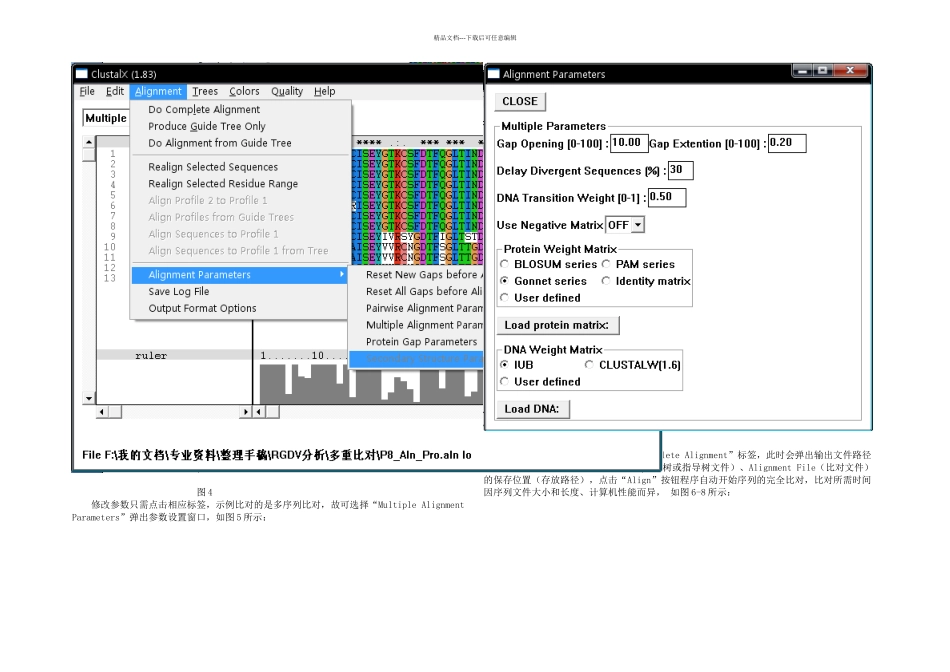Open the Multiple alignment mode dropdown
The width and height of the screenshot is (950, 672).
coord(106,118)
